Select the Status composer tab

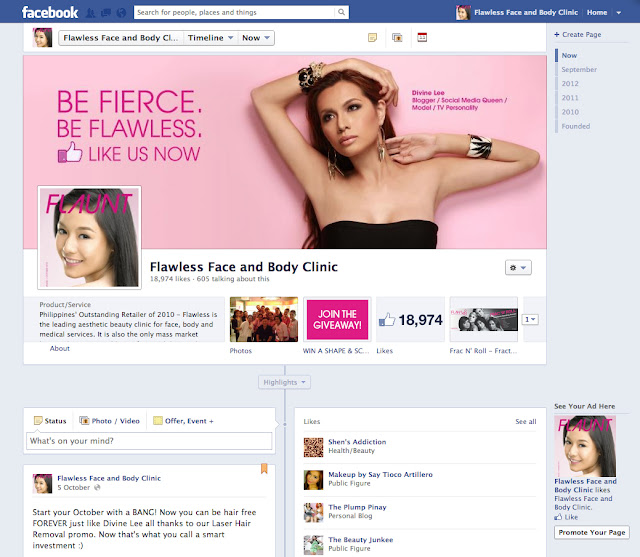(x=50, y=421)
